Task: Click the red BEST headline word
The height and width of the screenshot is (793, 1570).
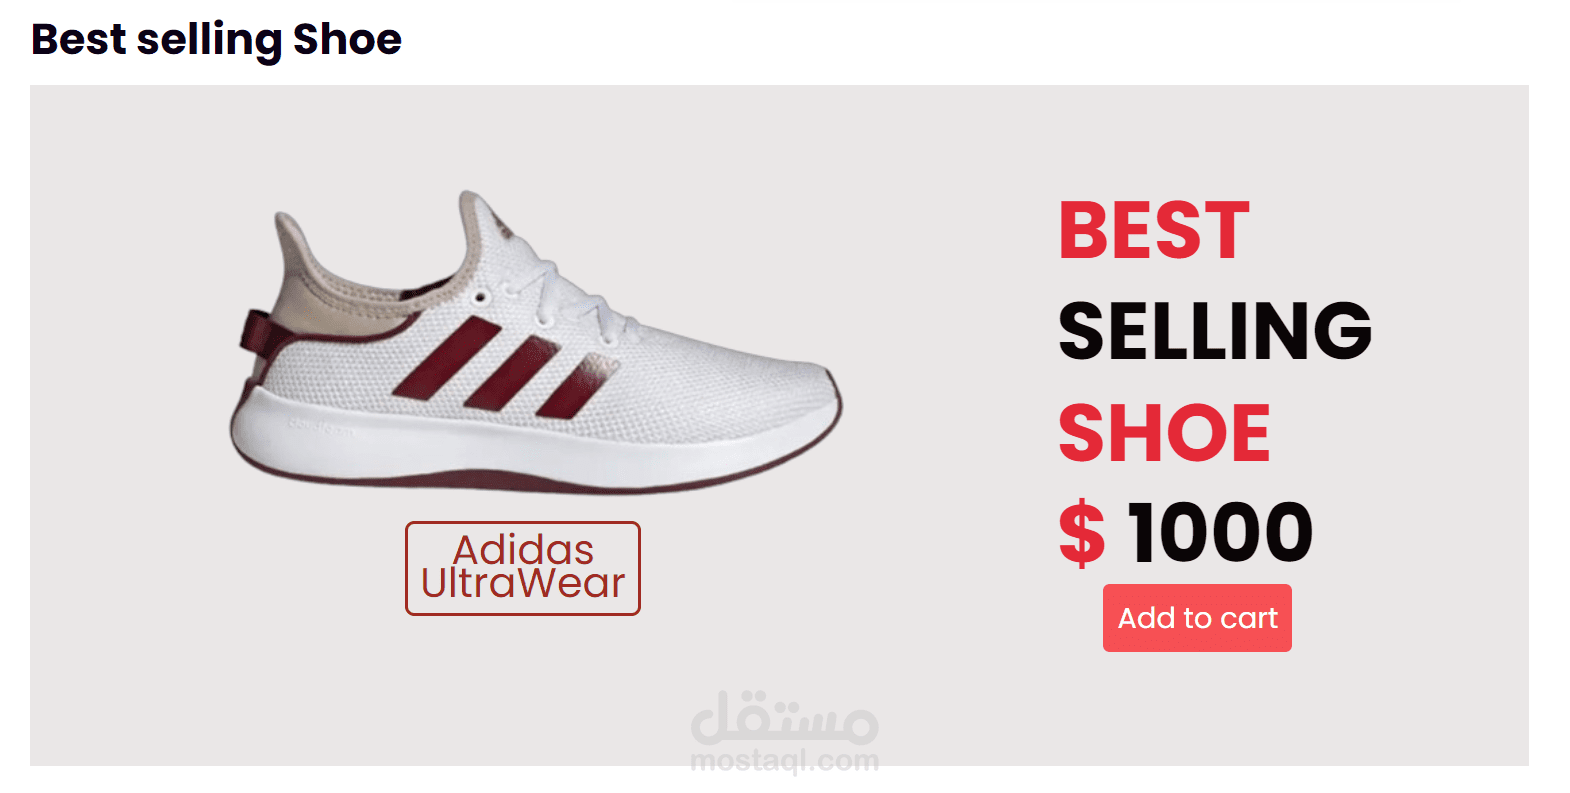Action: click(1154, 230)
